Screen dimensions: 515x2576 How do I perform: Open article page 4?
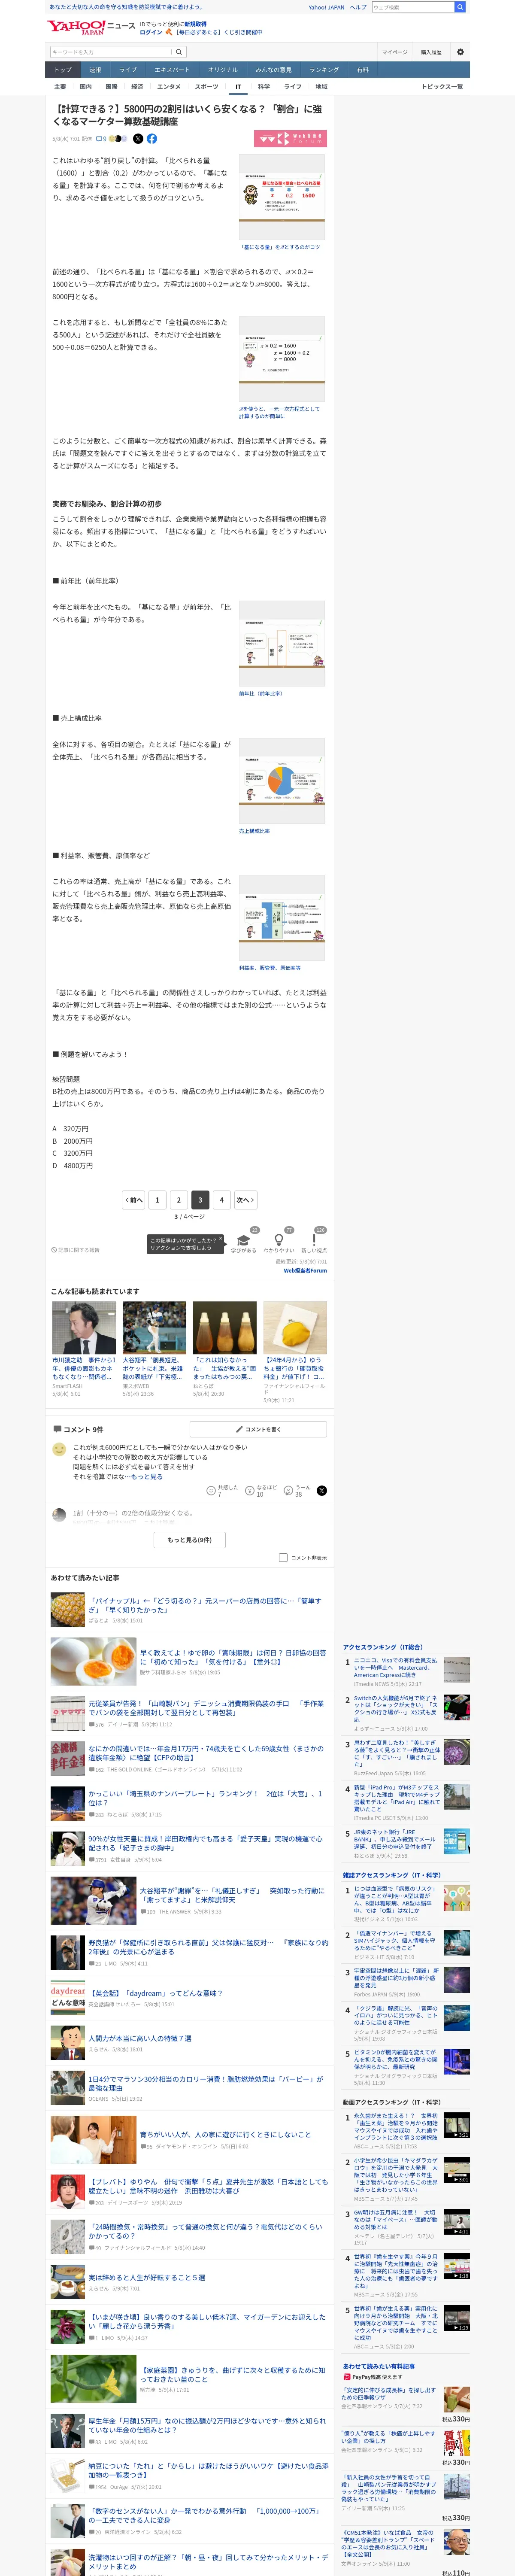222,1199
